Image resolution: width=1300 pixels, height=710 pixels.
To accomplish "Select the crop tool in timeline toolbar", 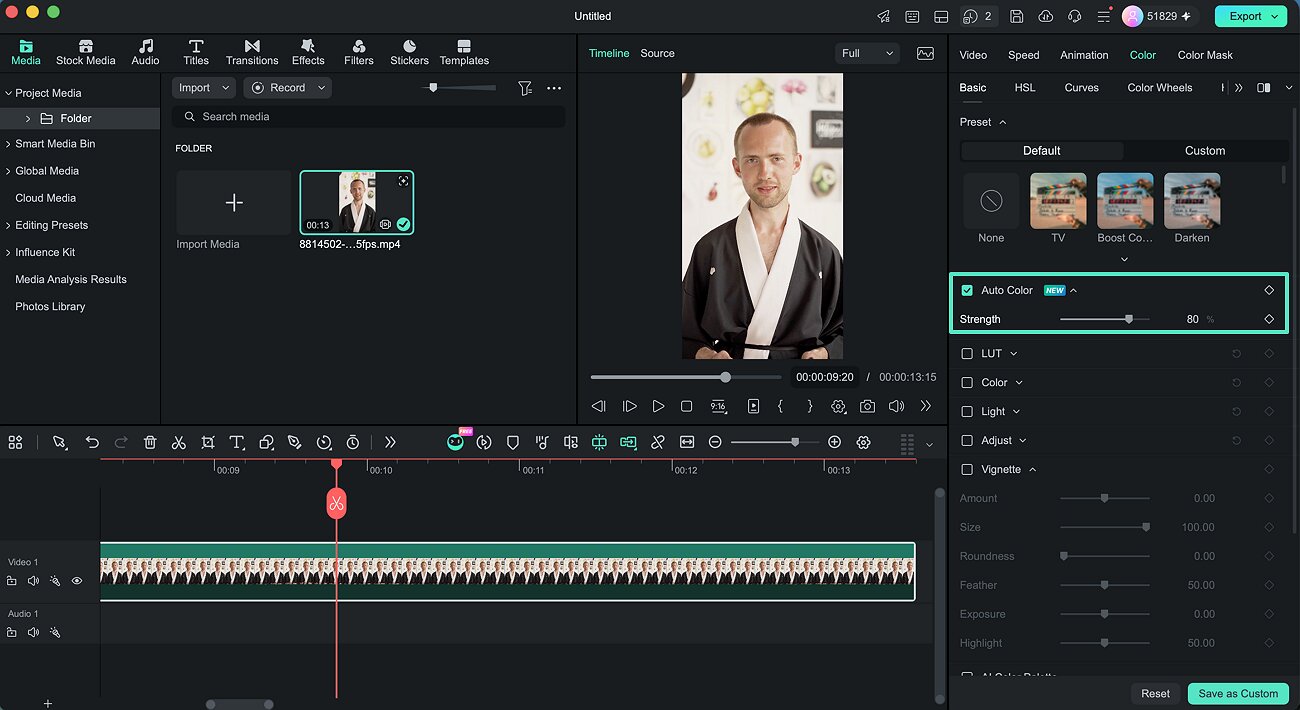I will tap(208, 442).
